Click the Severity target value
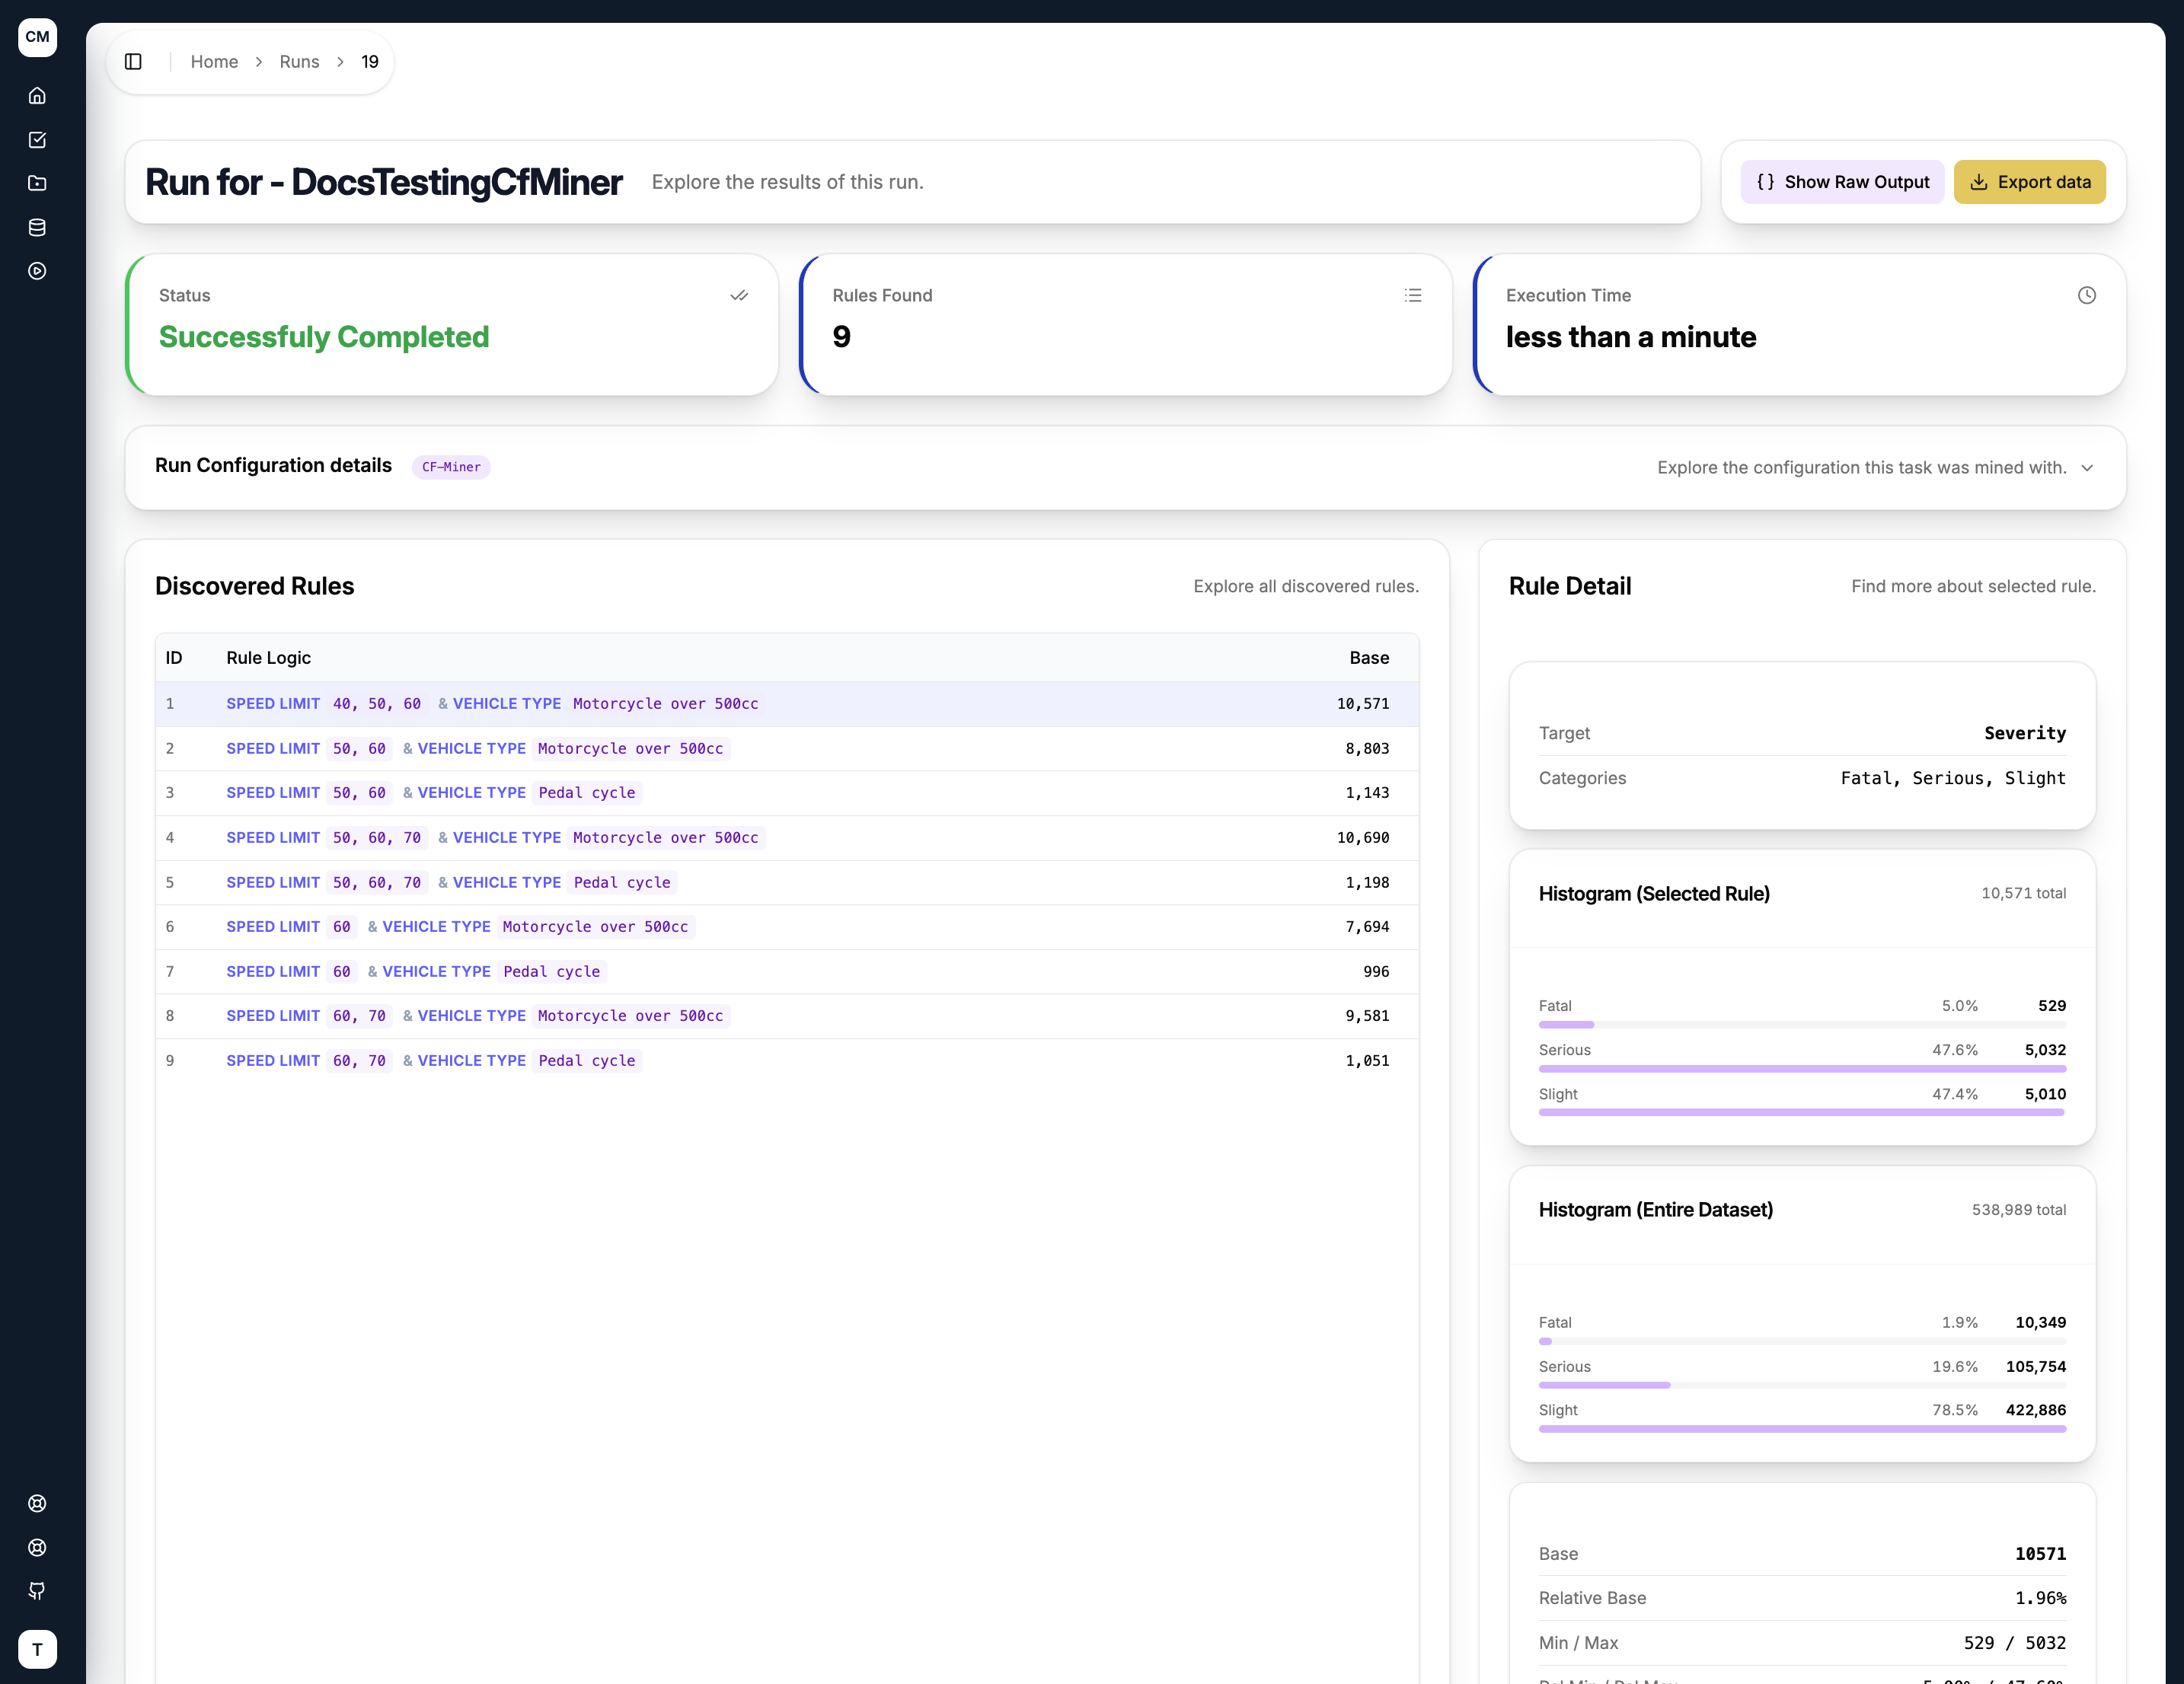Screen dimensions: 2184x1684 point(2025,733)
